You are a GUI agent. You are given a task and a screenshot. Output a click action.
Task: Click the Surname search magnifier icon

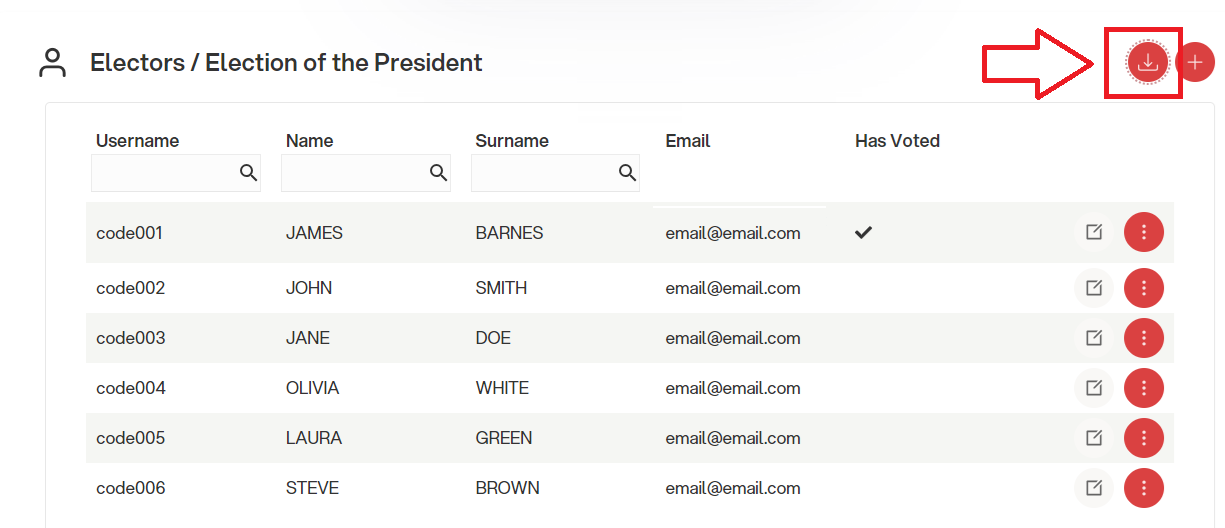click(627, 173)
